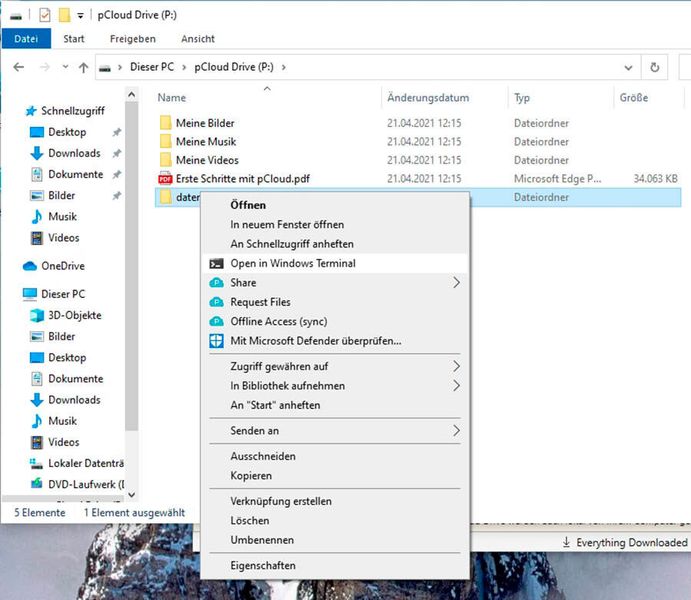Click the chevron after Dieser PC in path
Image resolution: width=691 pixels, height=600 pixels.
[x=184, y=67]
